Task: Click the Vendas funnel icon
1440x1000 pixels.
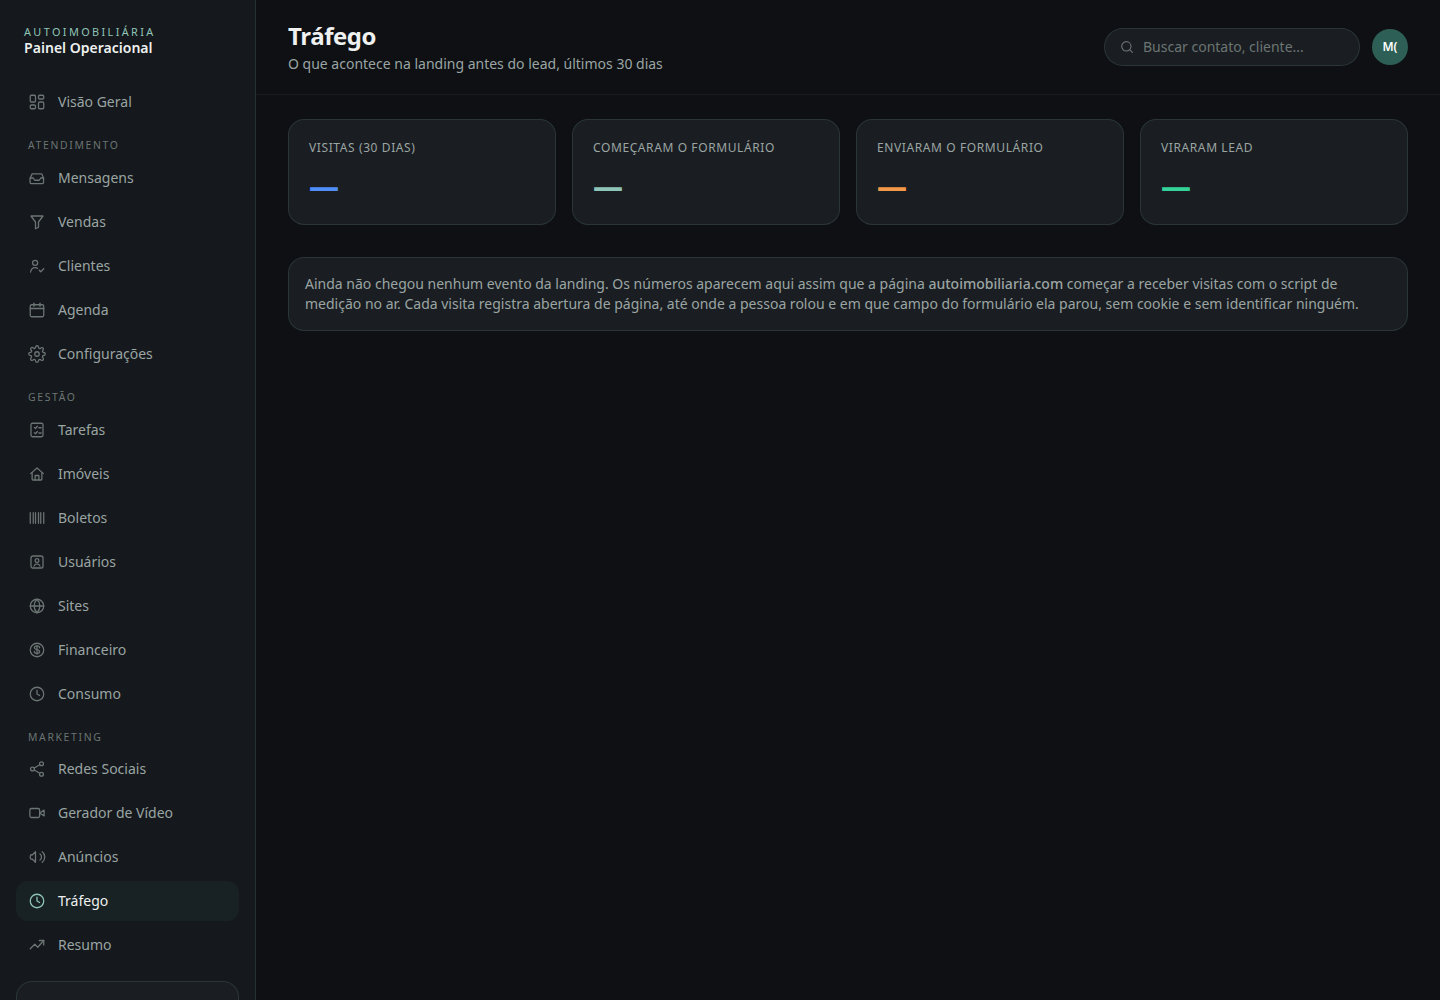Action: tap(37, 222)
